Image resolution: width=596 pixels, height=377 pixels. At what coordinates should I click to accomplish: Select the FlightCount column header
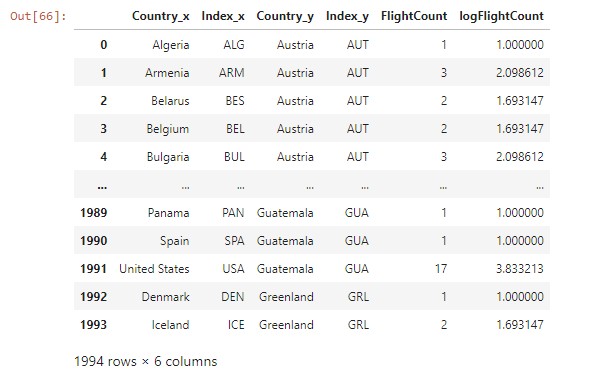tap(414, 16)
